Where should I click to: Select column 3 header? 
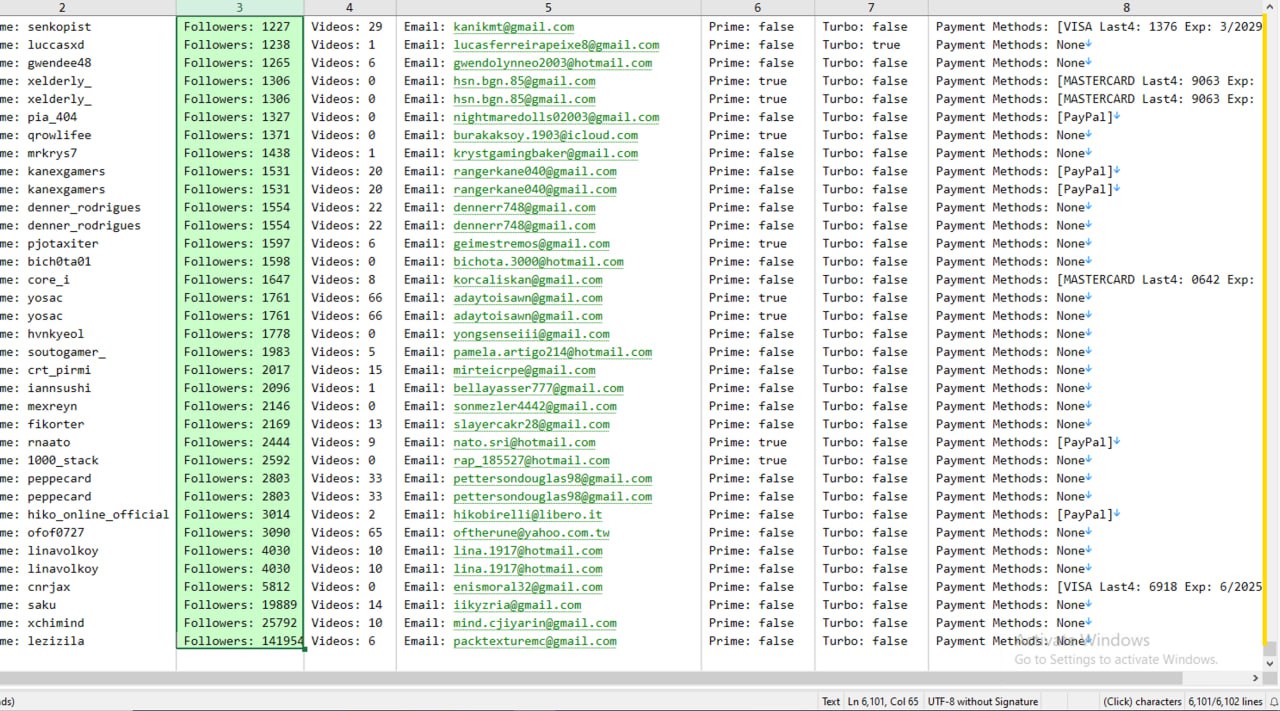(x=240, y=7)
